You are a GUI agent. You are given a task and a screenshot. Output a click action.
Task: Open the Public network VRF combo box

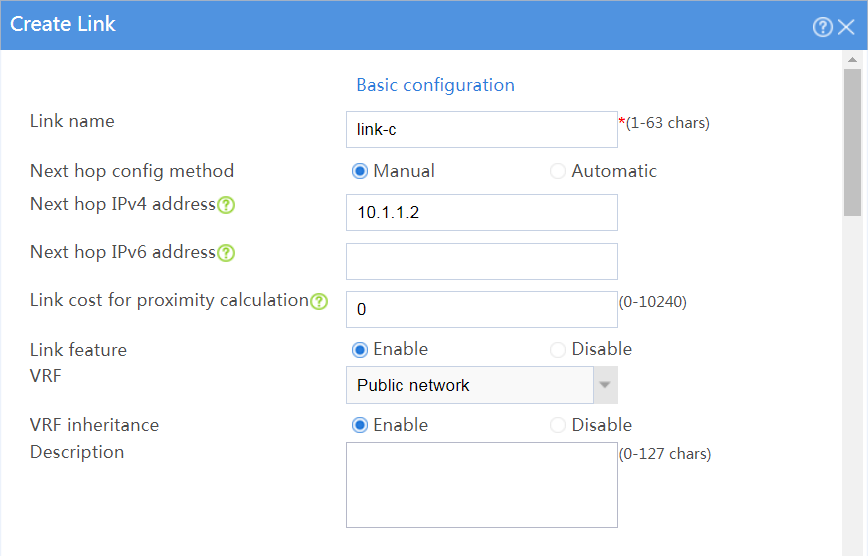click(x=470, y=385)
